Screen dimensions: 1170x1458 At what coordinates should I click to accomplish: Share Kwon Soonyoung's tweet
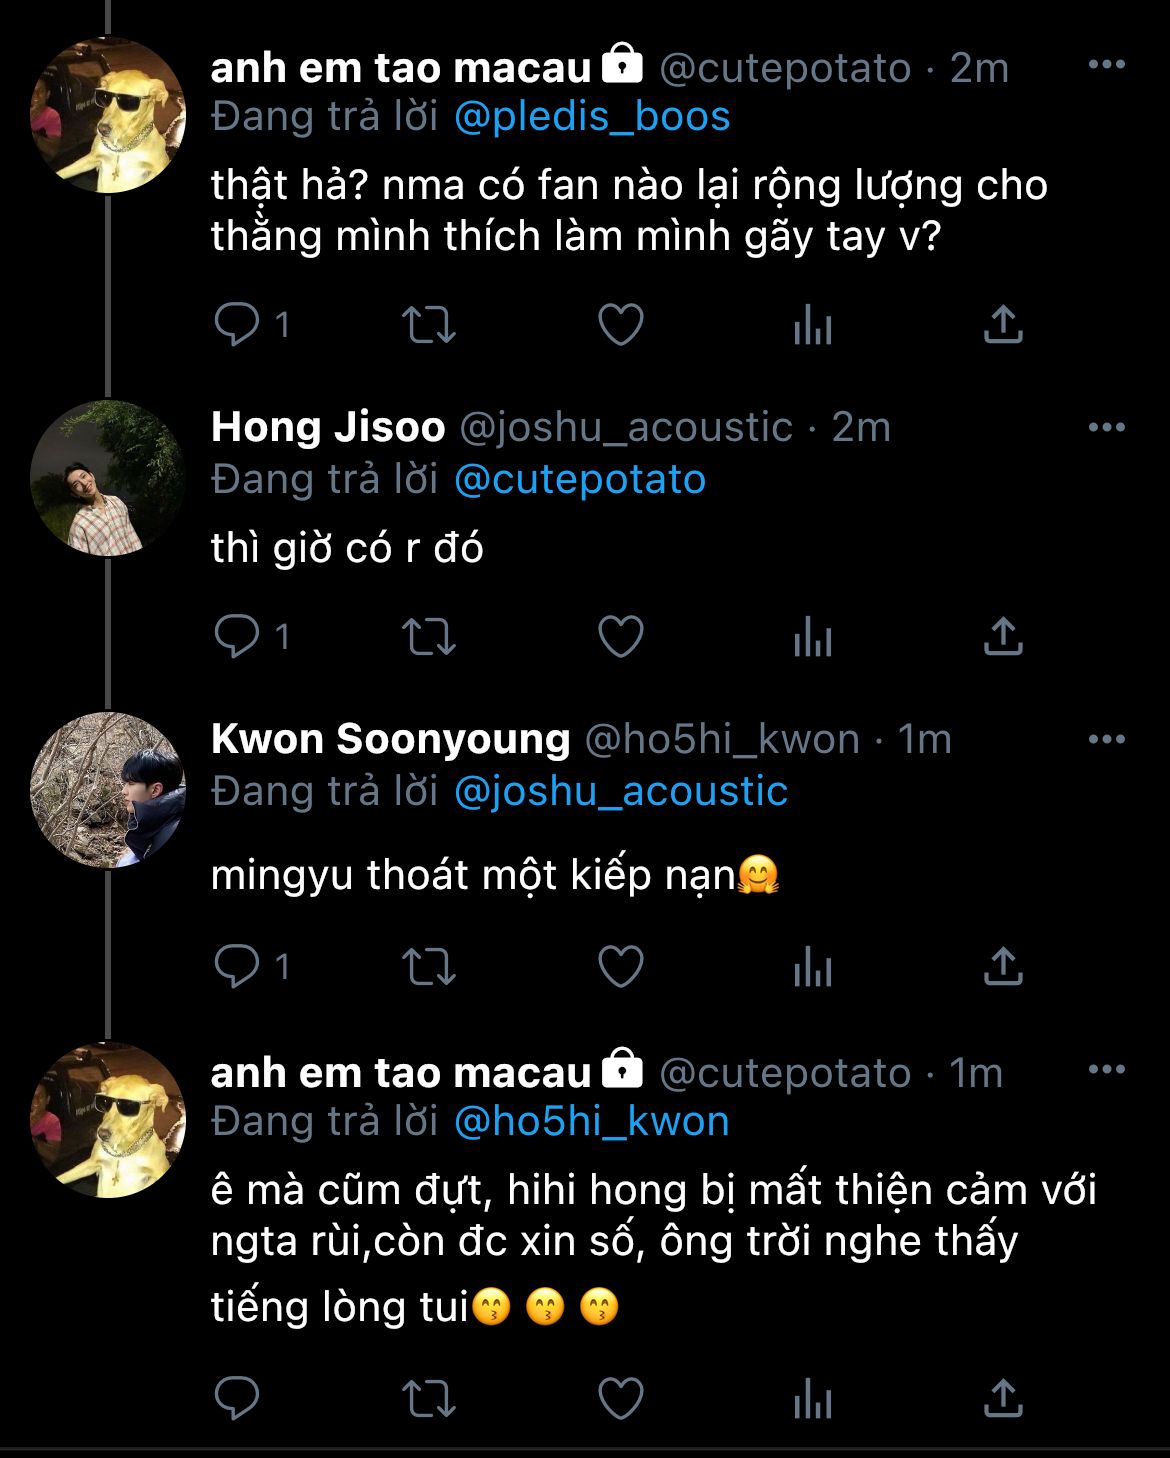point(1003,966)
